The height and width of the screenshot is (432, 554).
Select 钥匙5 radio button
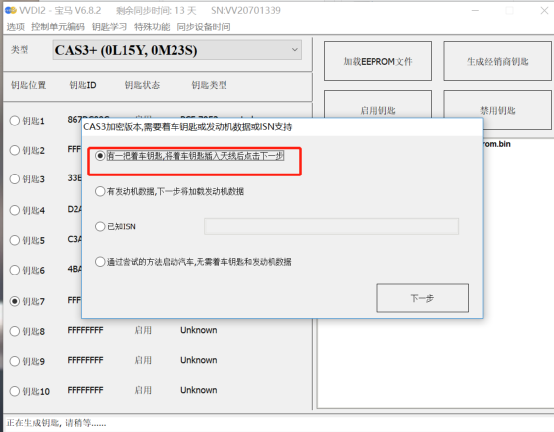14,240
